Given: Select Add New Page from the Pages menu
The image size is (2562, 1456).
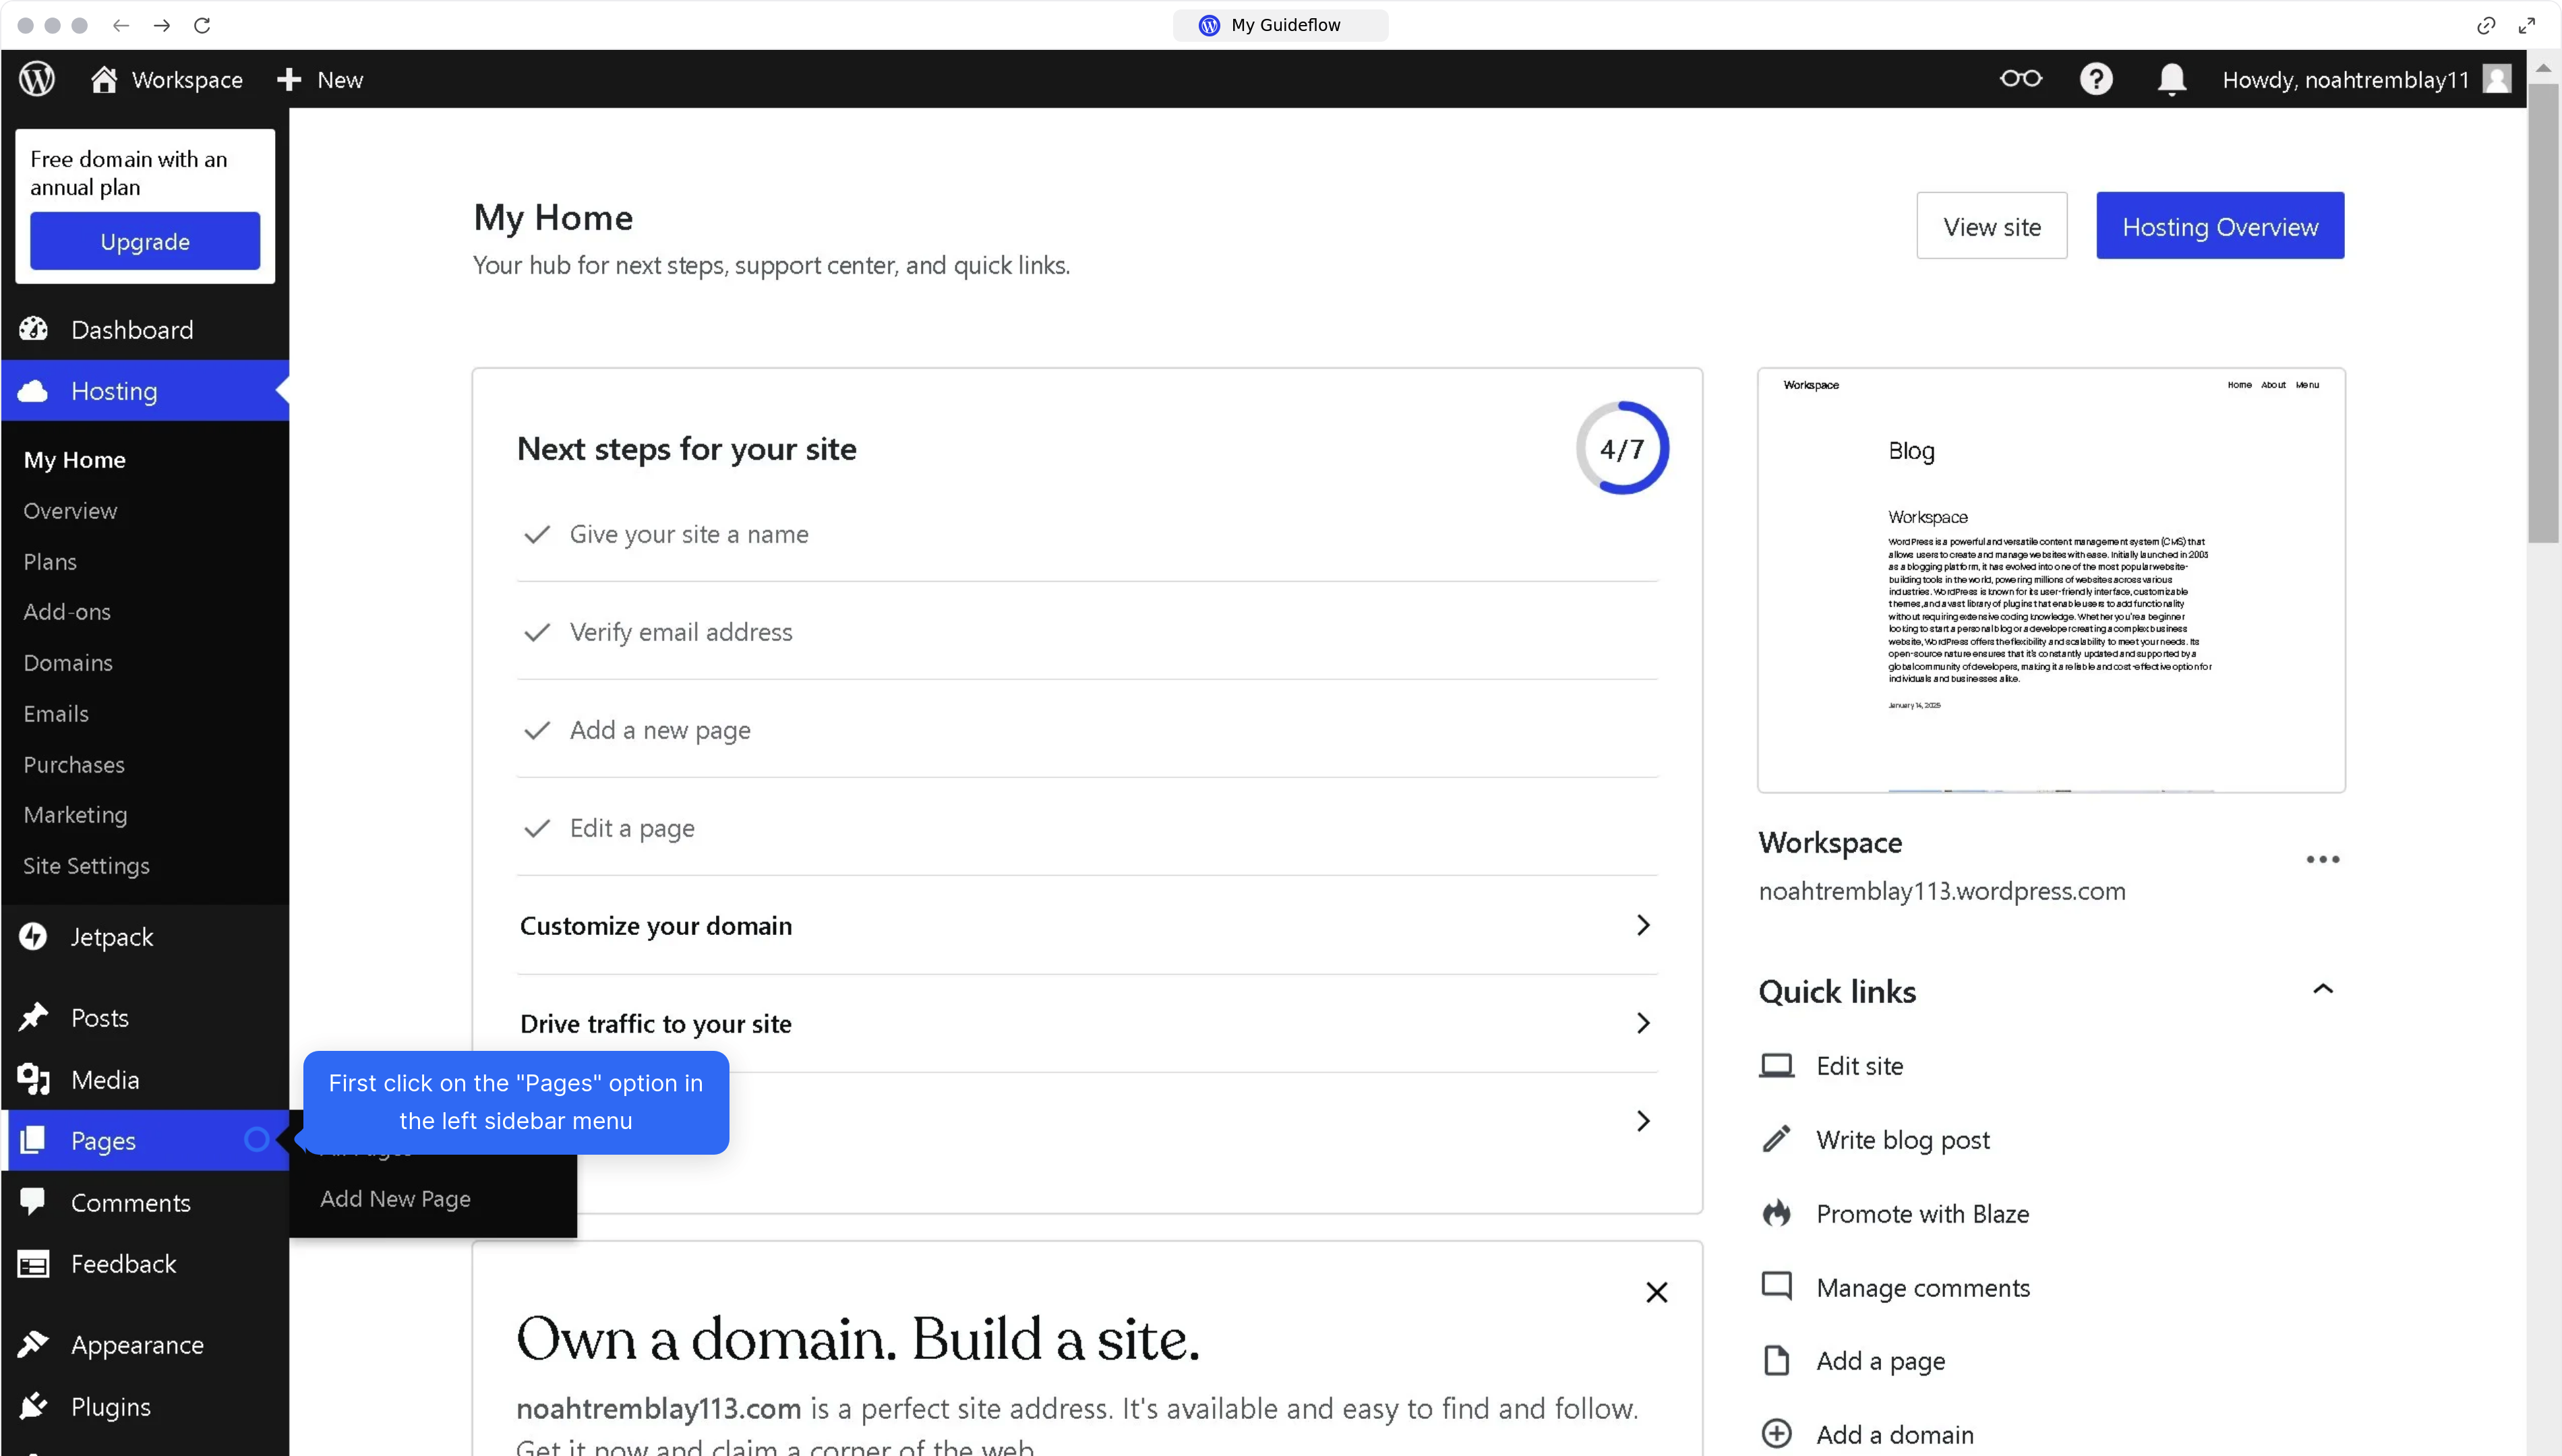Looking at the screenshot, I should [x=394, y=1198].
